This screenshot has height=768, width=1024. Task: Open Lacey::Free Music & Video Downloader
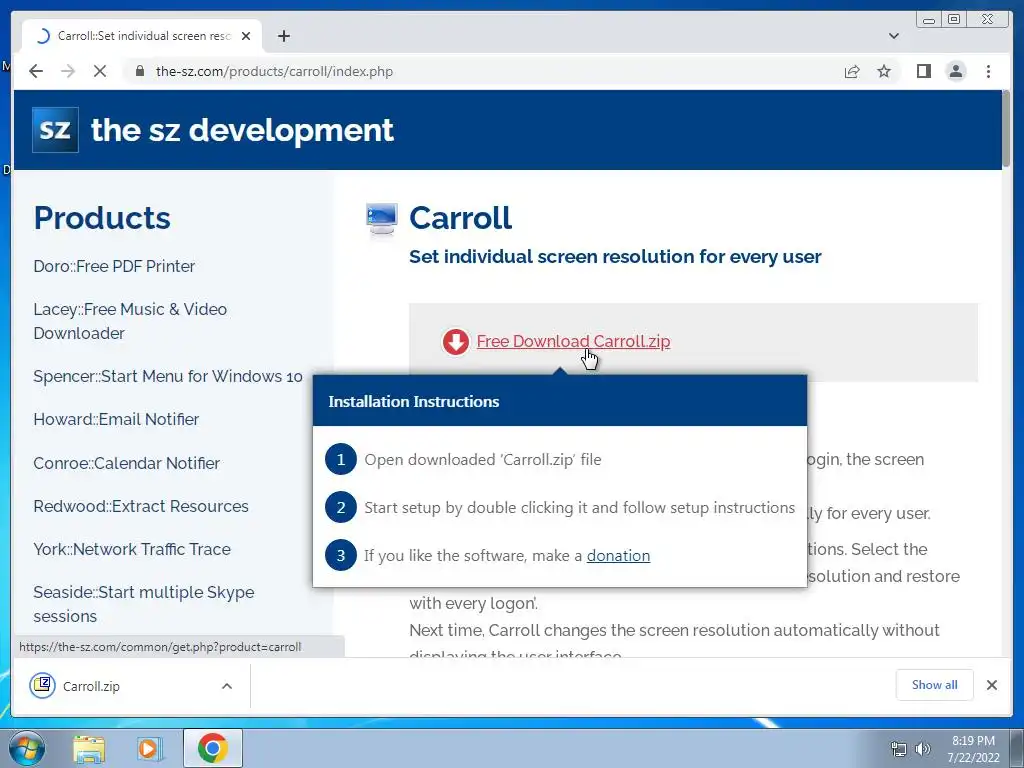(x=130, y=321)
